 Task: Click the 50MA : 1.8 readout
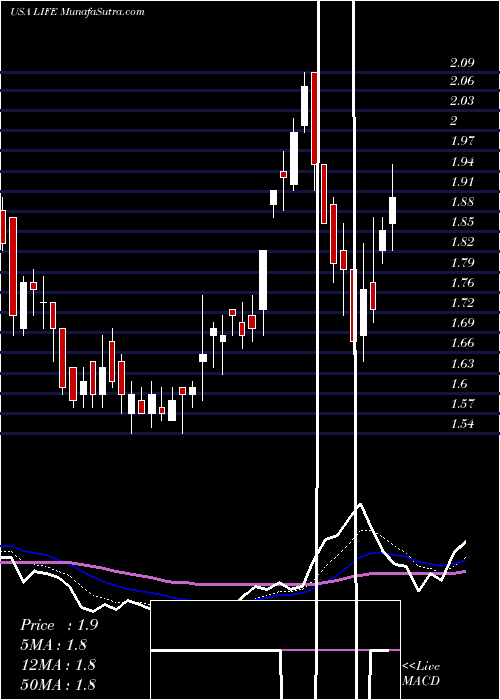pos(58,684)
